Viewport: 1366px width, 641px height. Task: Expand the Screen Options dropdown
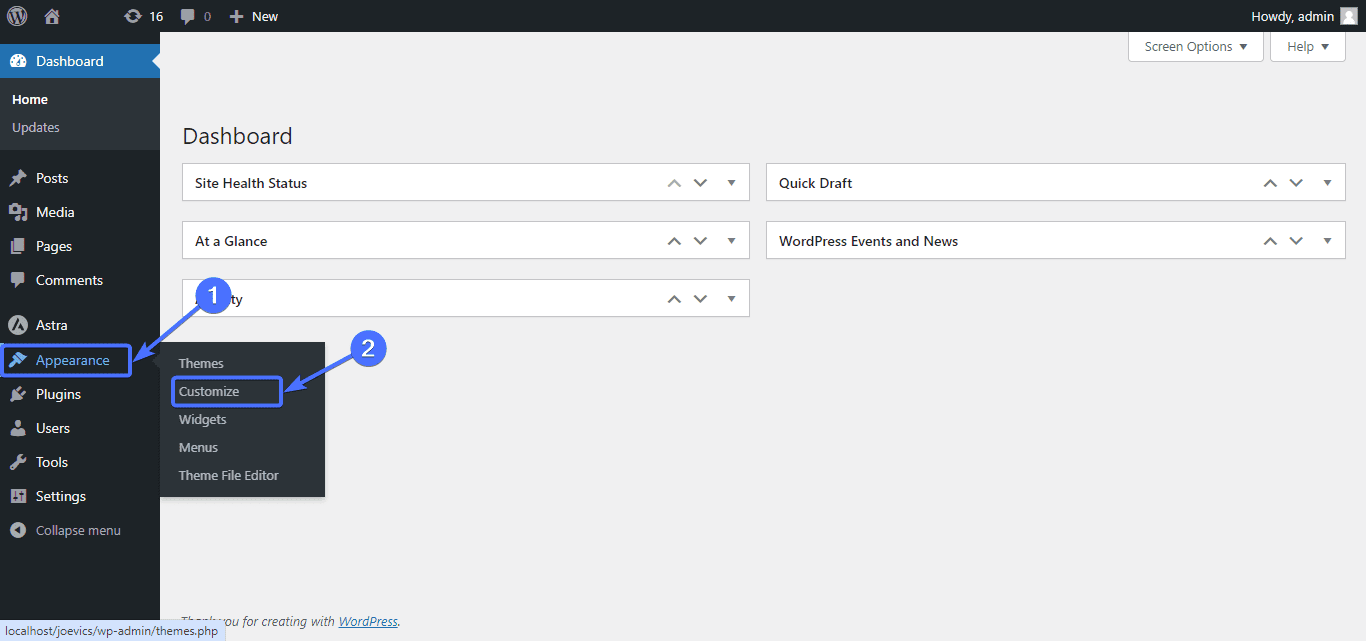pyautogui.click(x=1196, y=46)
